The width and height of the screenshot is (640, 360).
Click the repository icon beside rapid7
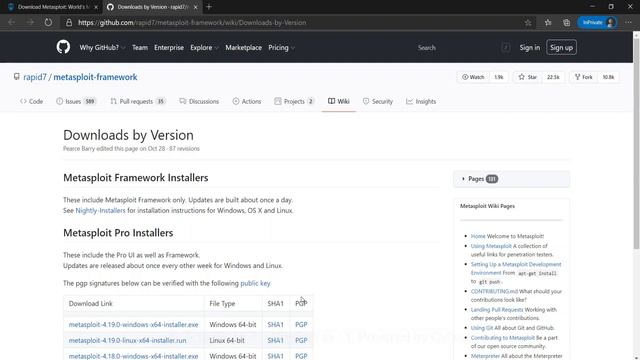pyautogui.click(x=16, y=77)
